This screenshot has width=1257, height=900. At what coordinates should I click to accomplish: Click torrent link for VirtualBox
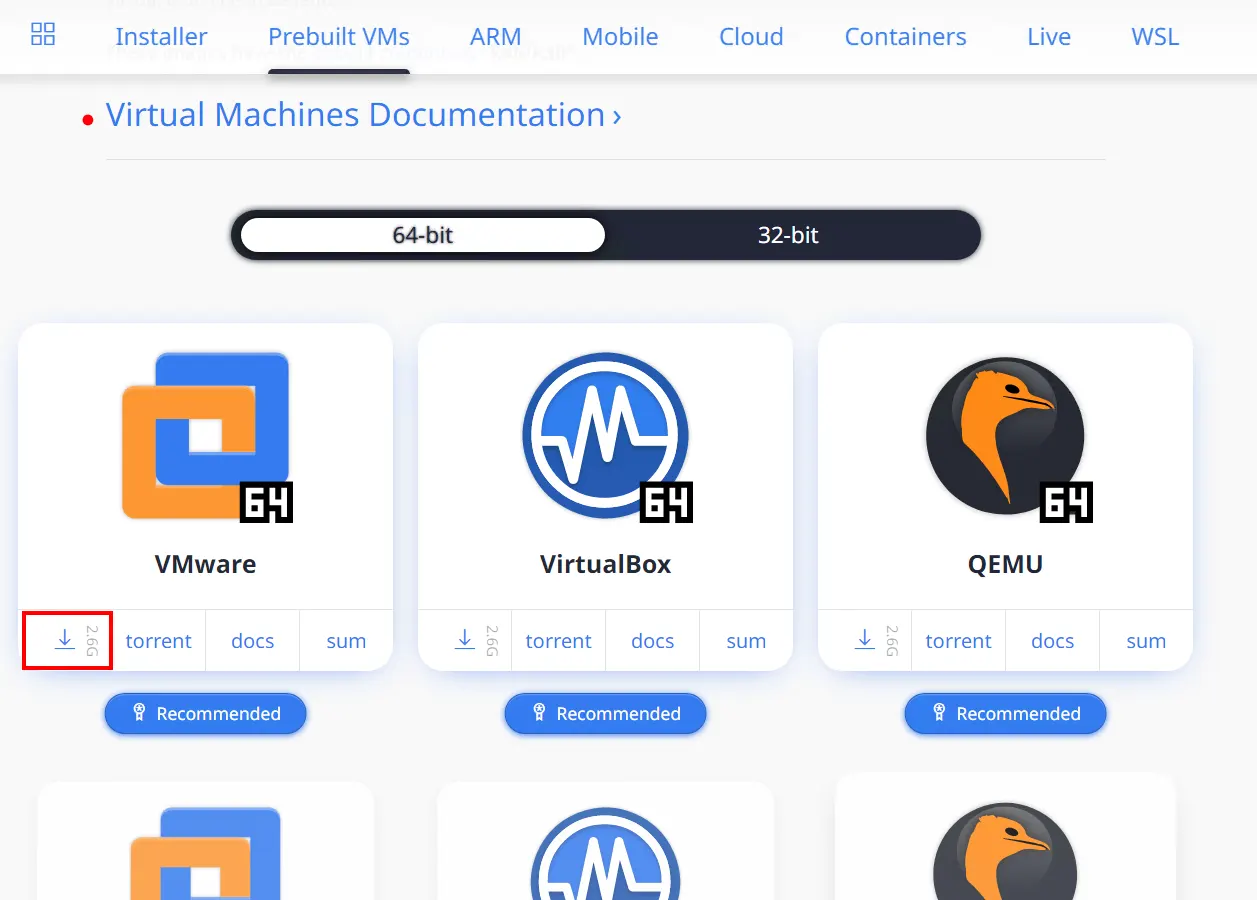tap(558, 641)
